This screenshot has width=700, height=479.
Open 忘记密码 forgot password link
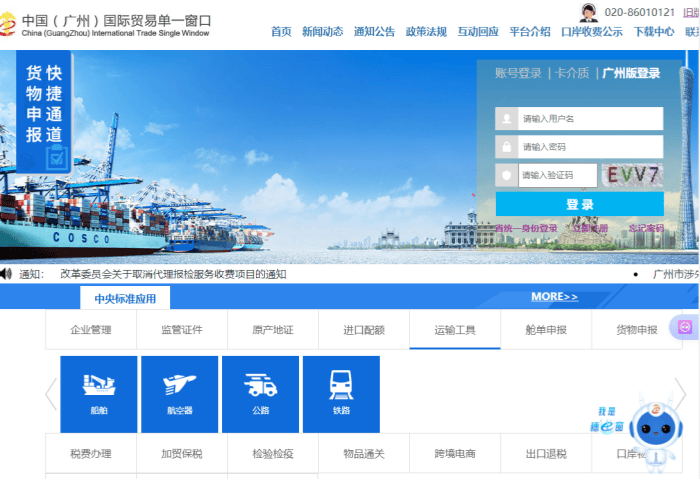[646, 228]
